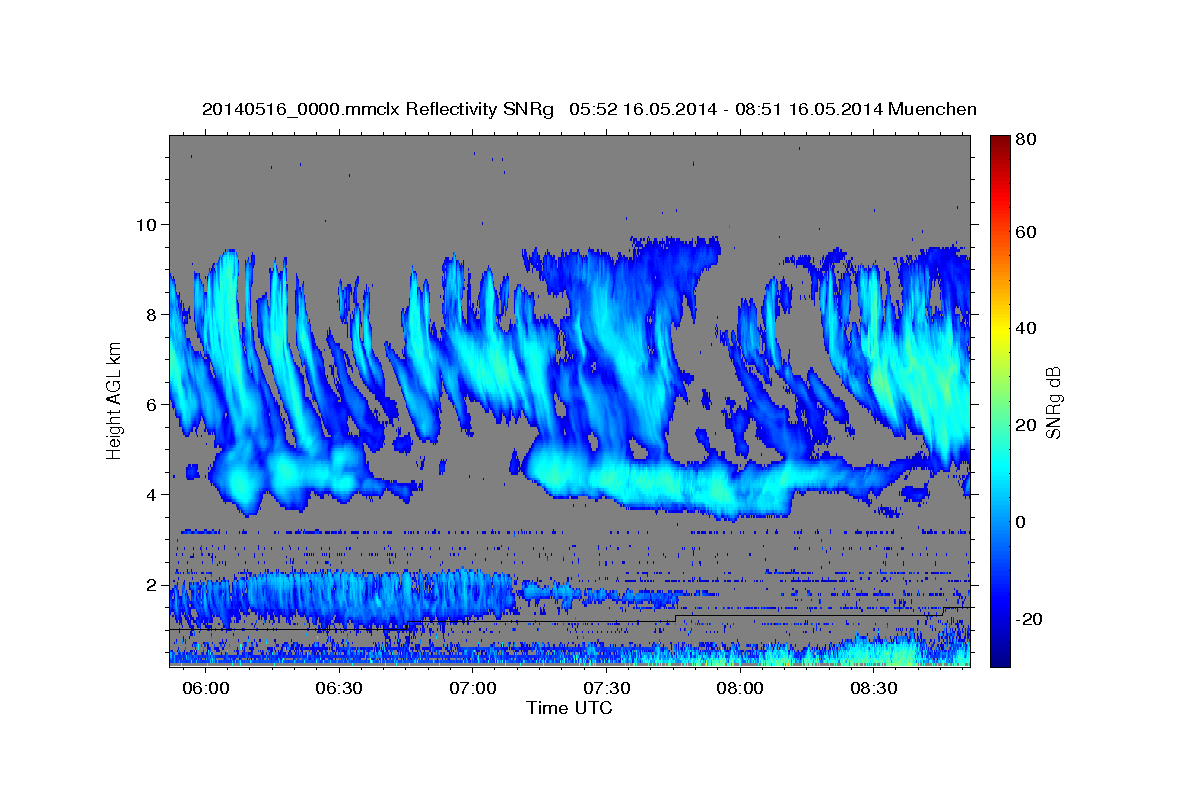Click the dark blue bottom of the colorbar
This screenshot has height=800, width=1200.
999,657
